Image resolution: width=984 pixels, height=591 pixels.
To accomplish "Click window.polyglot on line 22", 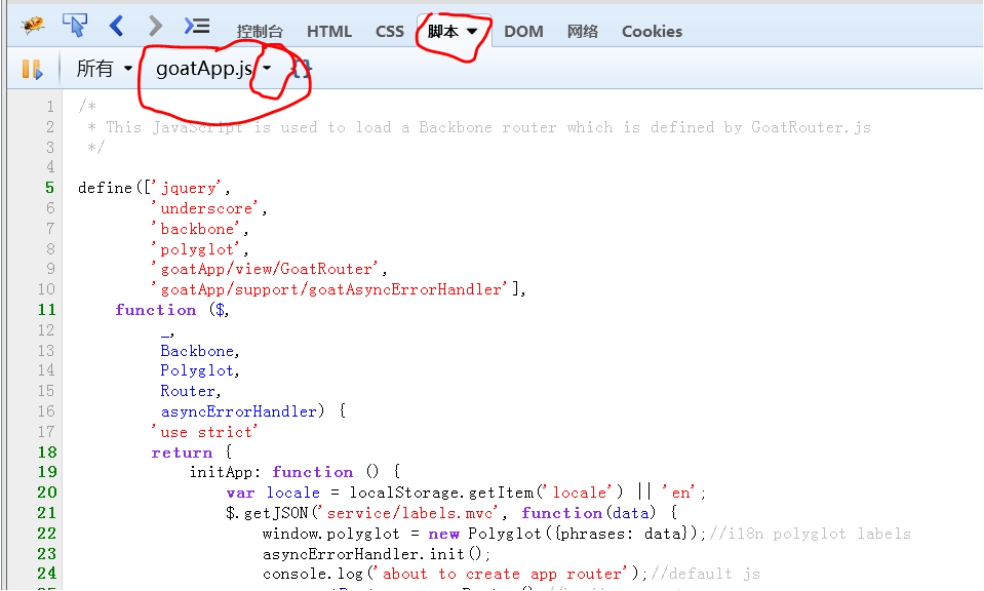I will click(331, 534).
